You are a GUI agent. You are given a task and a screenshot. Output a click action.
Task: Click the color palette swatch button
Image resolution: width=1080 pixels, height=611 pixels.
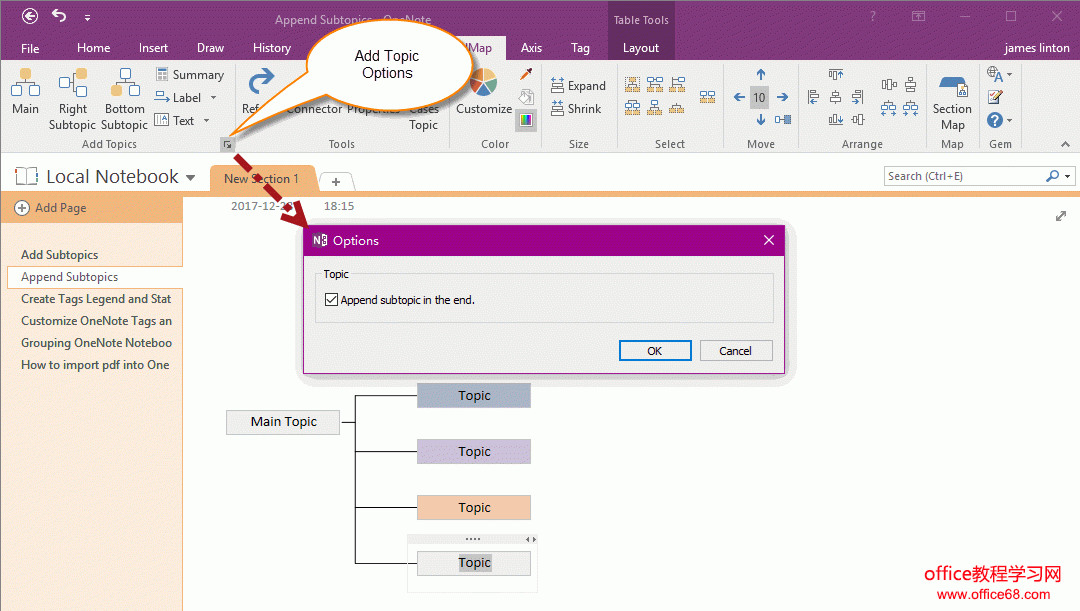[x=526, y=120]
